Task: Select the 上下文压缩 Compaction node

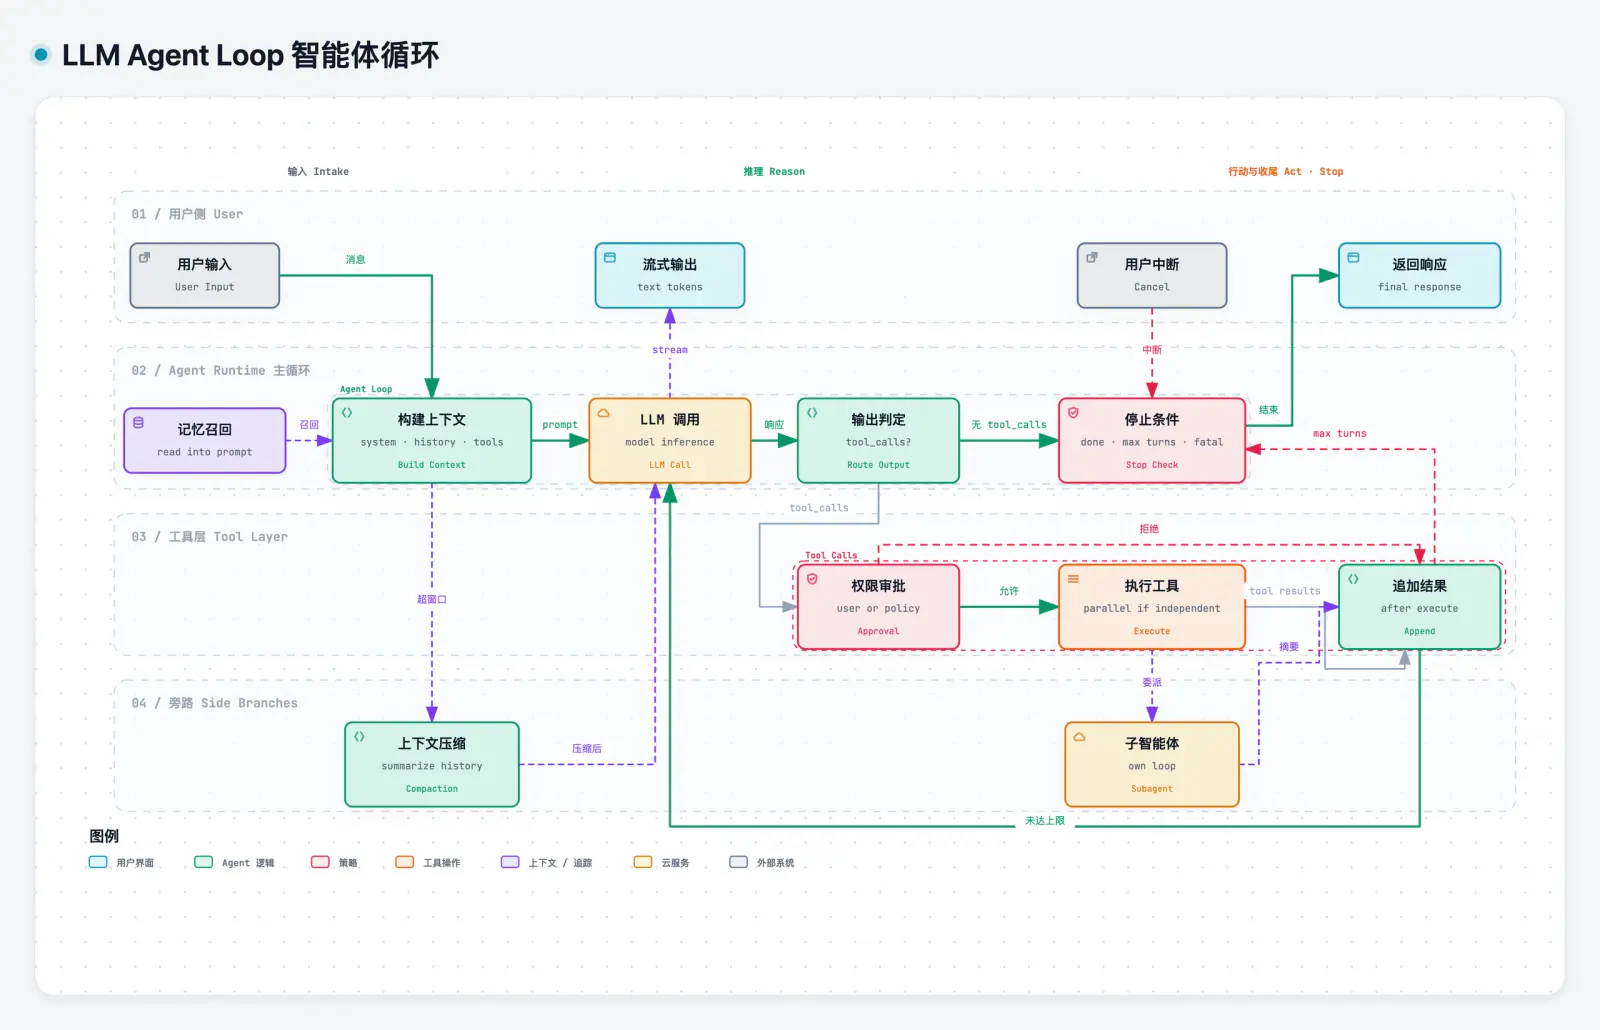Action: click(432, 764)
